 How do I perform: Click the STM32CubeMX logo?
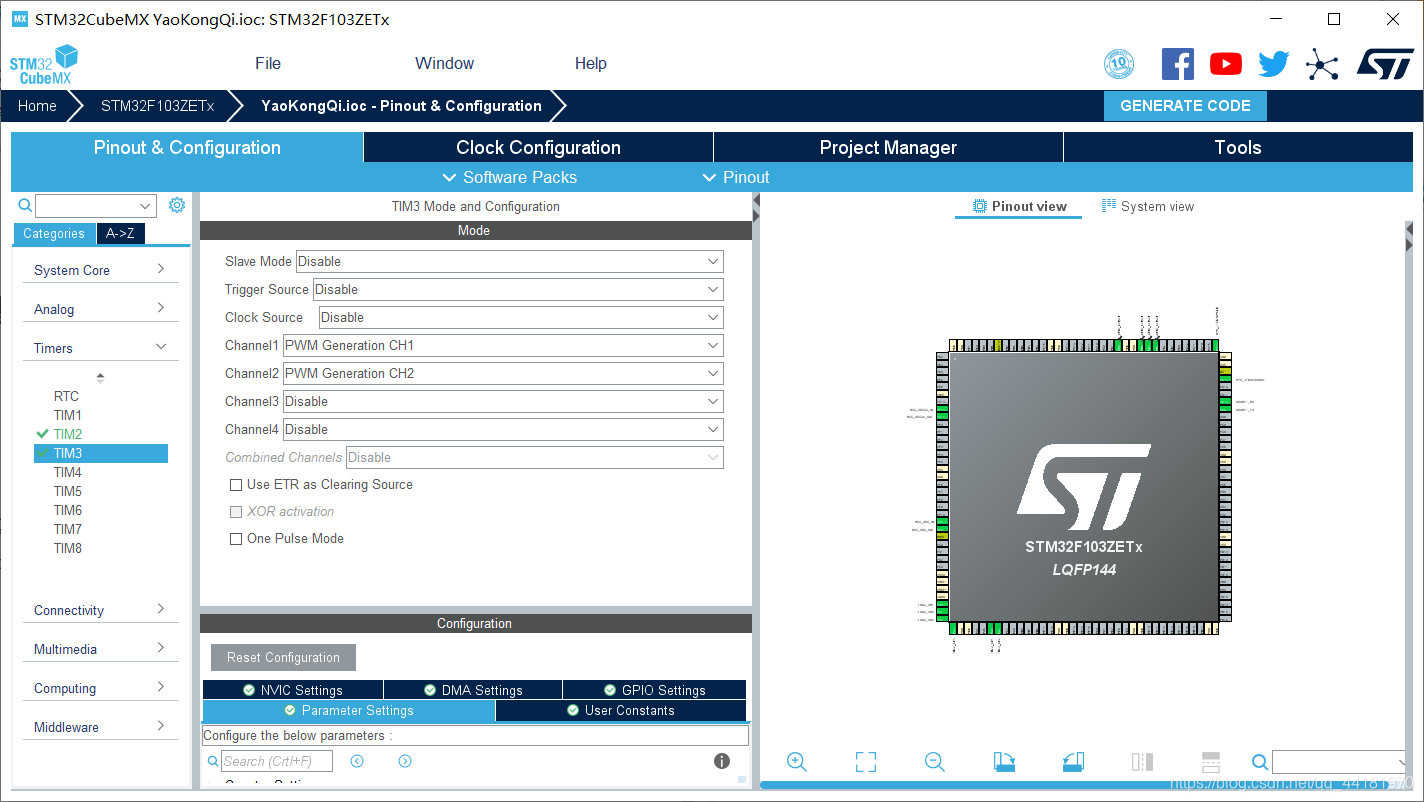[44, 64]
